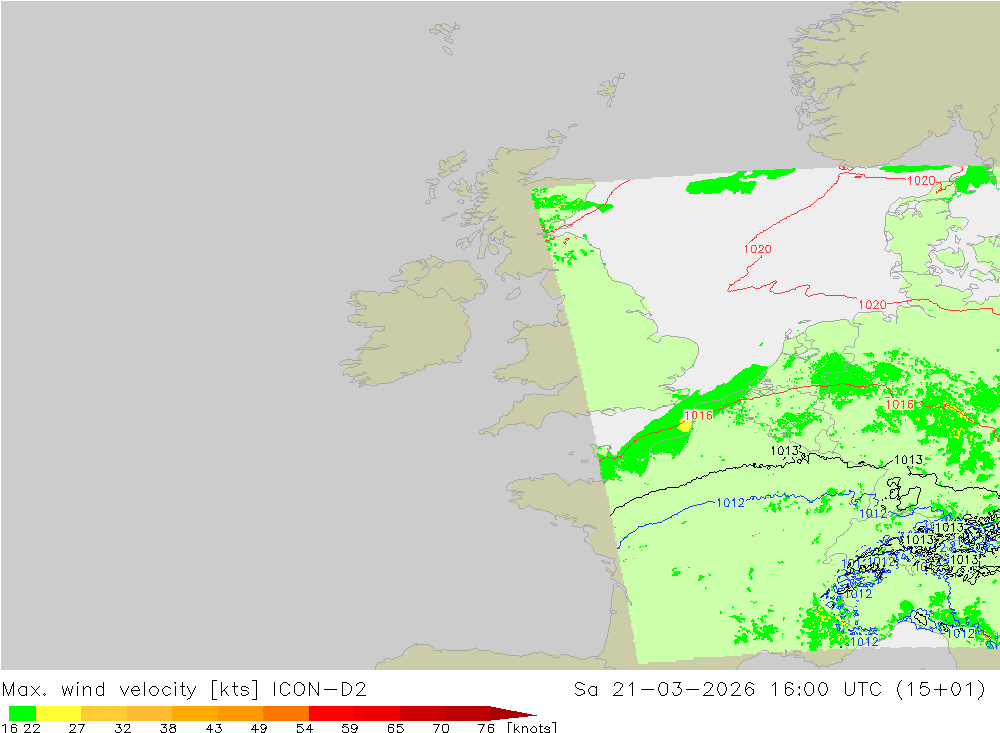Image resolution: width=1000 pixels, height=733 pixels.
Task: Click the '(15+01)' forecast offset text
Action: click(x=941, y=690)
